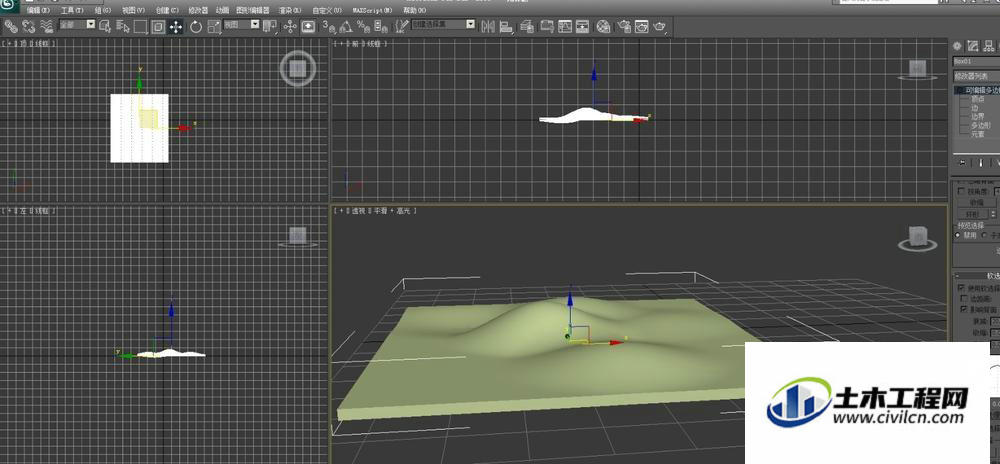Toggle the 3D Snaps icon
Screen dimensions: 1000x464
tap(328, 26)
